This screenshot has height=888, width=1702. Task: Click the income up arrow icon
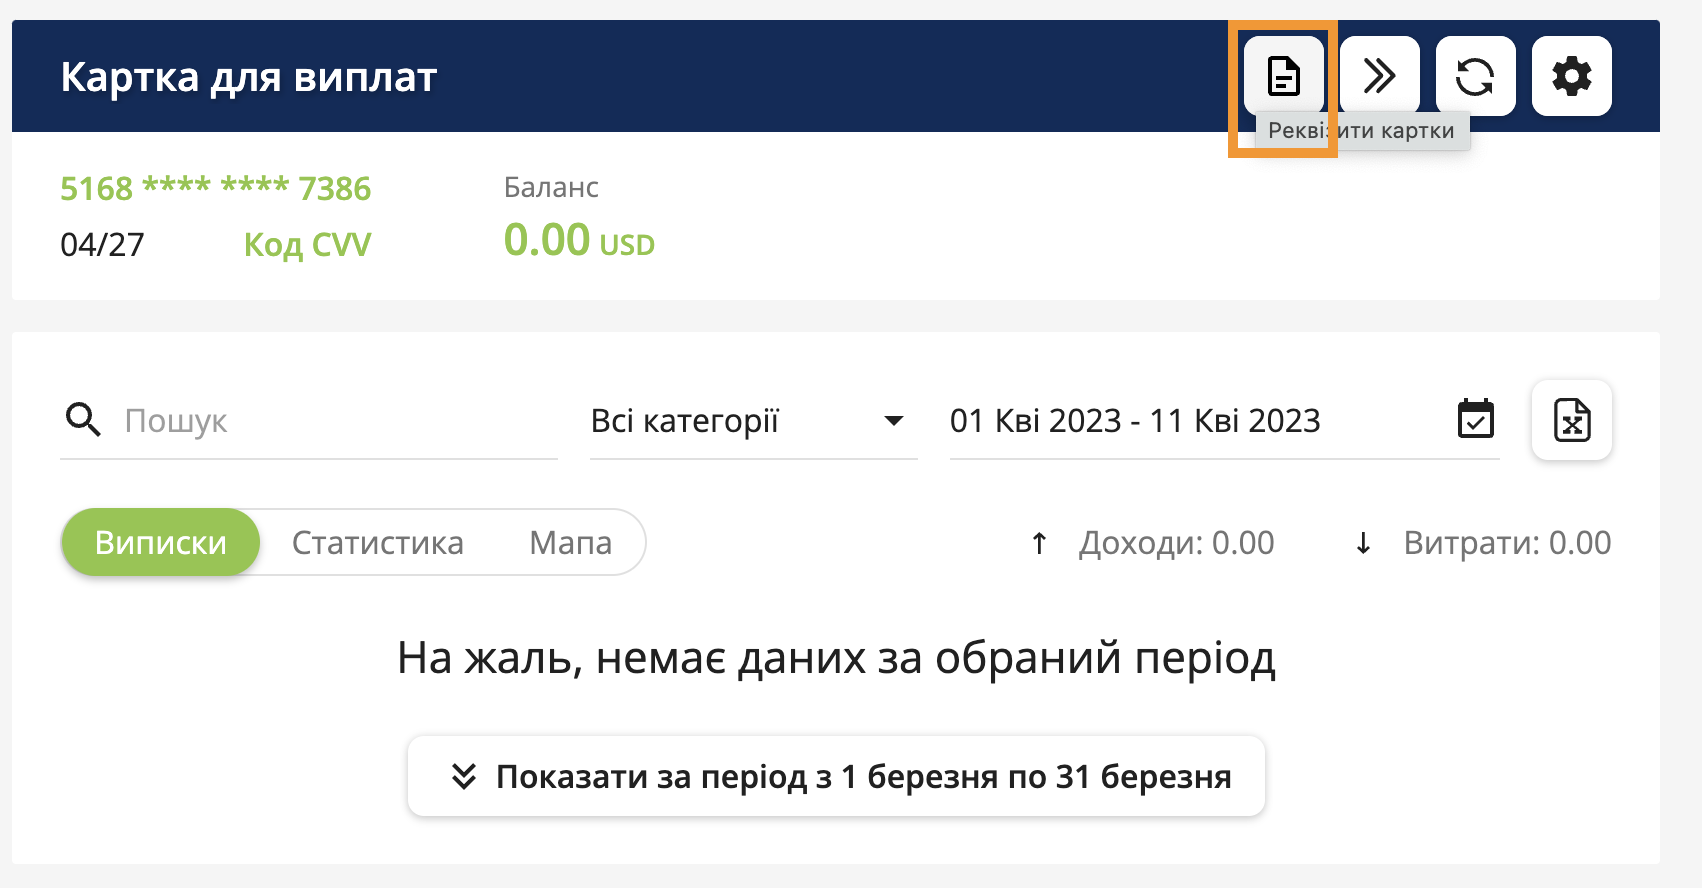pyautogui.click(x=1039, y=543)
